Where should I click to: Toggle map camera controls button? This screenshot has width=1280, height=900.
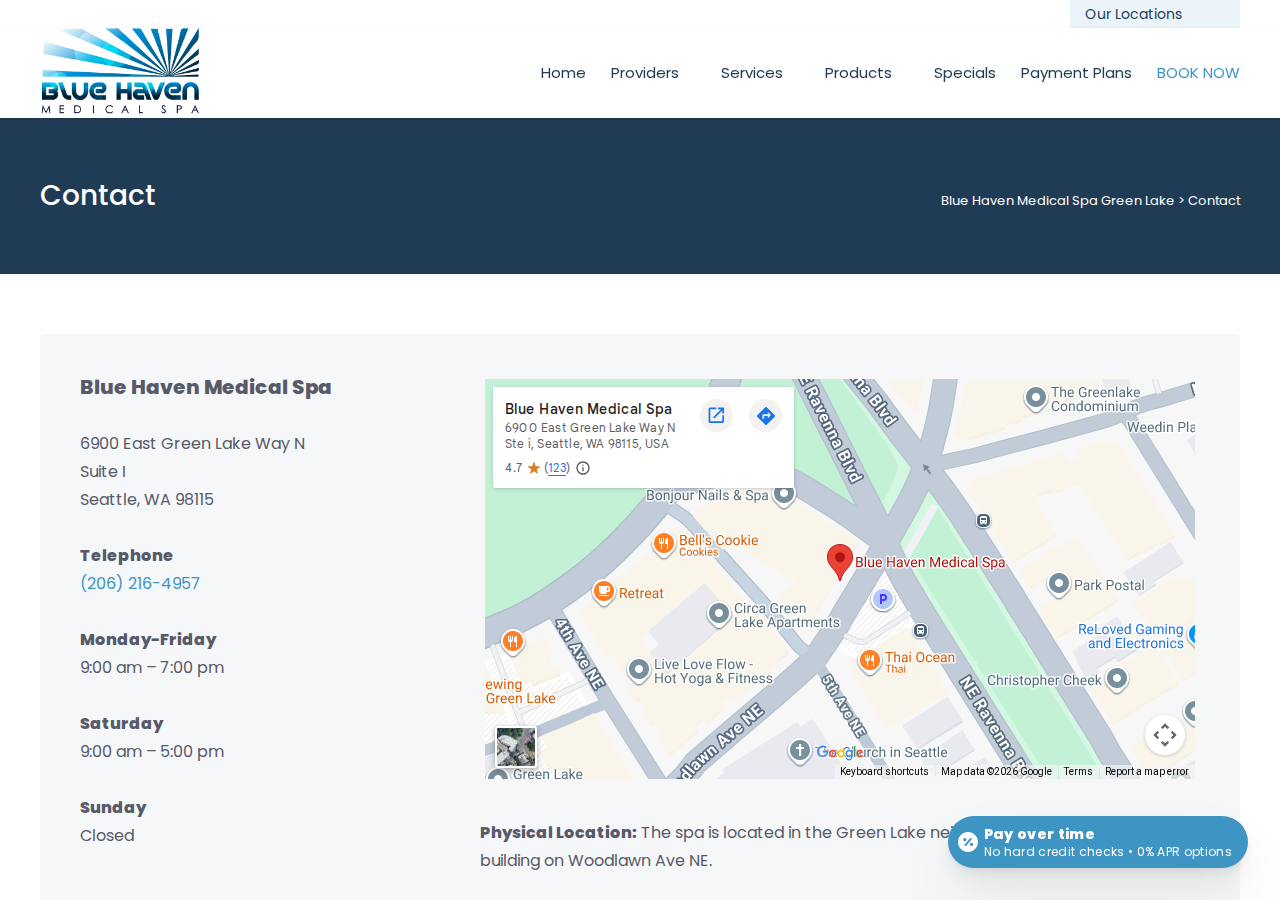pos(1165,735)
